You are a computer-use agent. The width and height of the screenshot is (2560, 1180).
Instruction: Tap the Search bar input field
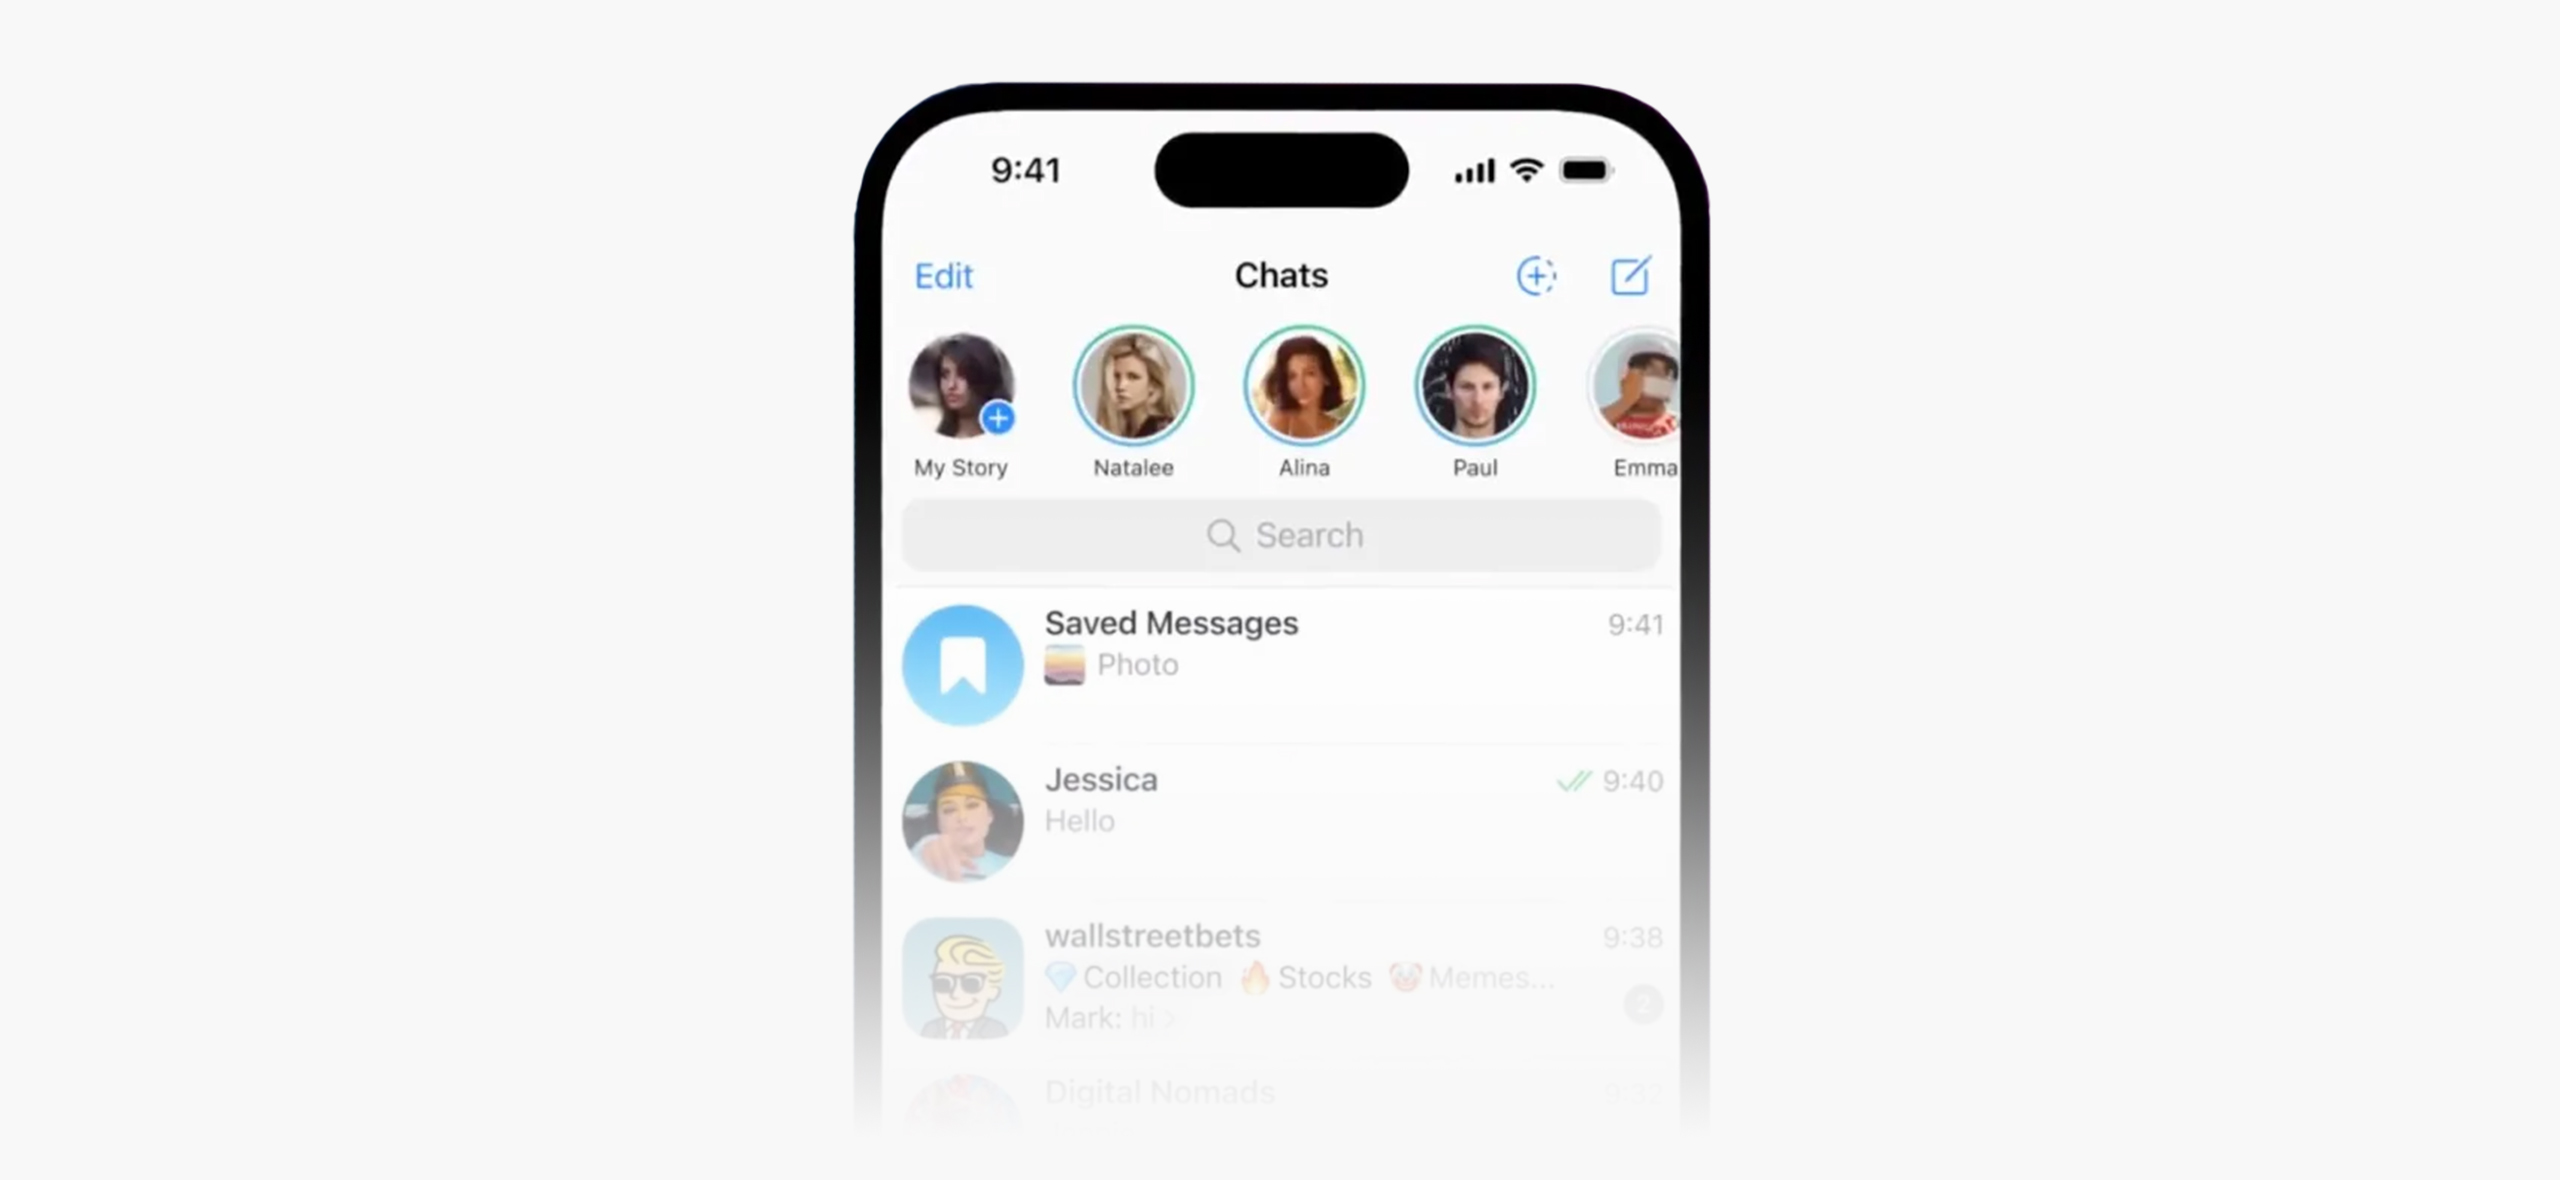coord(1280,534)
